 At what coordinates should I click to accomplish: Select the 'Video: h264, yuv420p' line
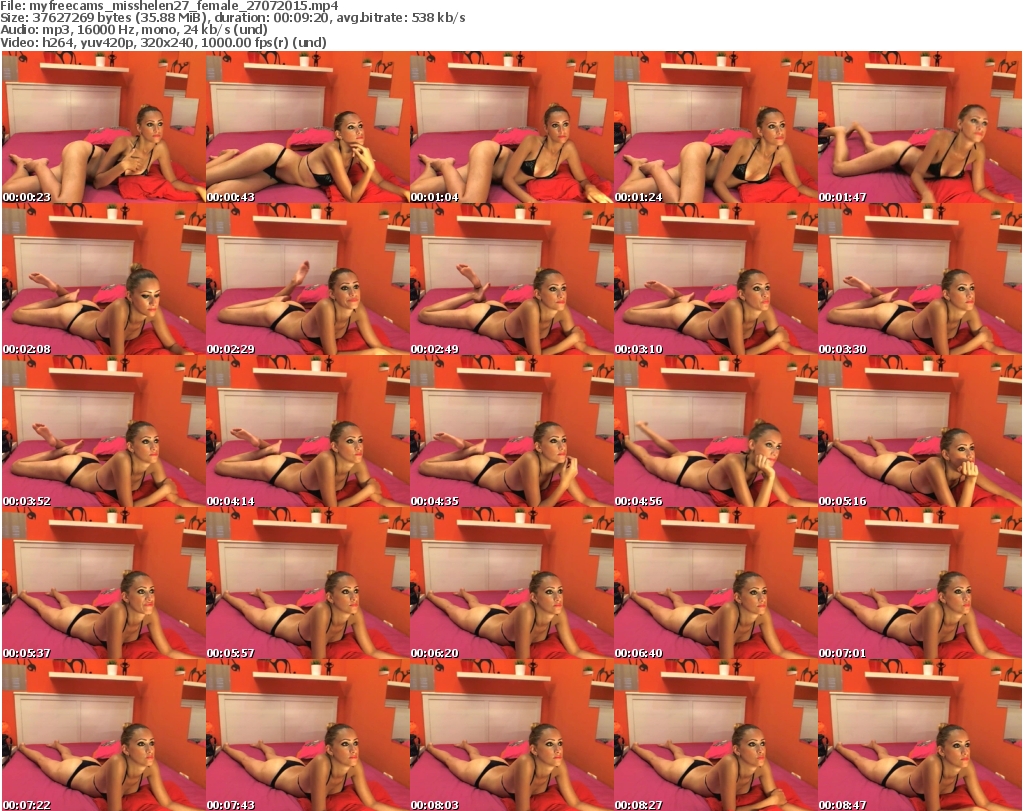163,43
